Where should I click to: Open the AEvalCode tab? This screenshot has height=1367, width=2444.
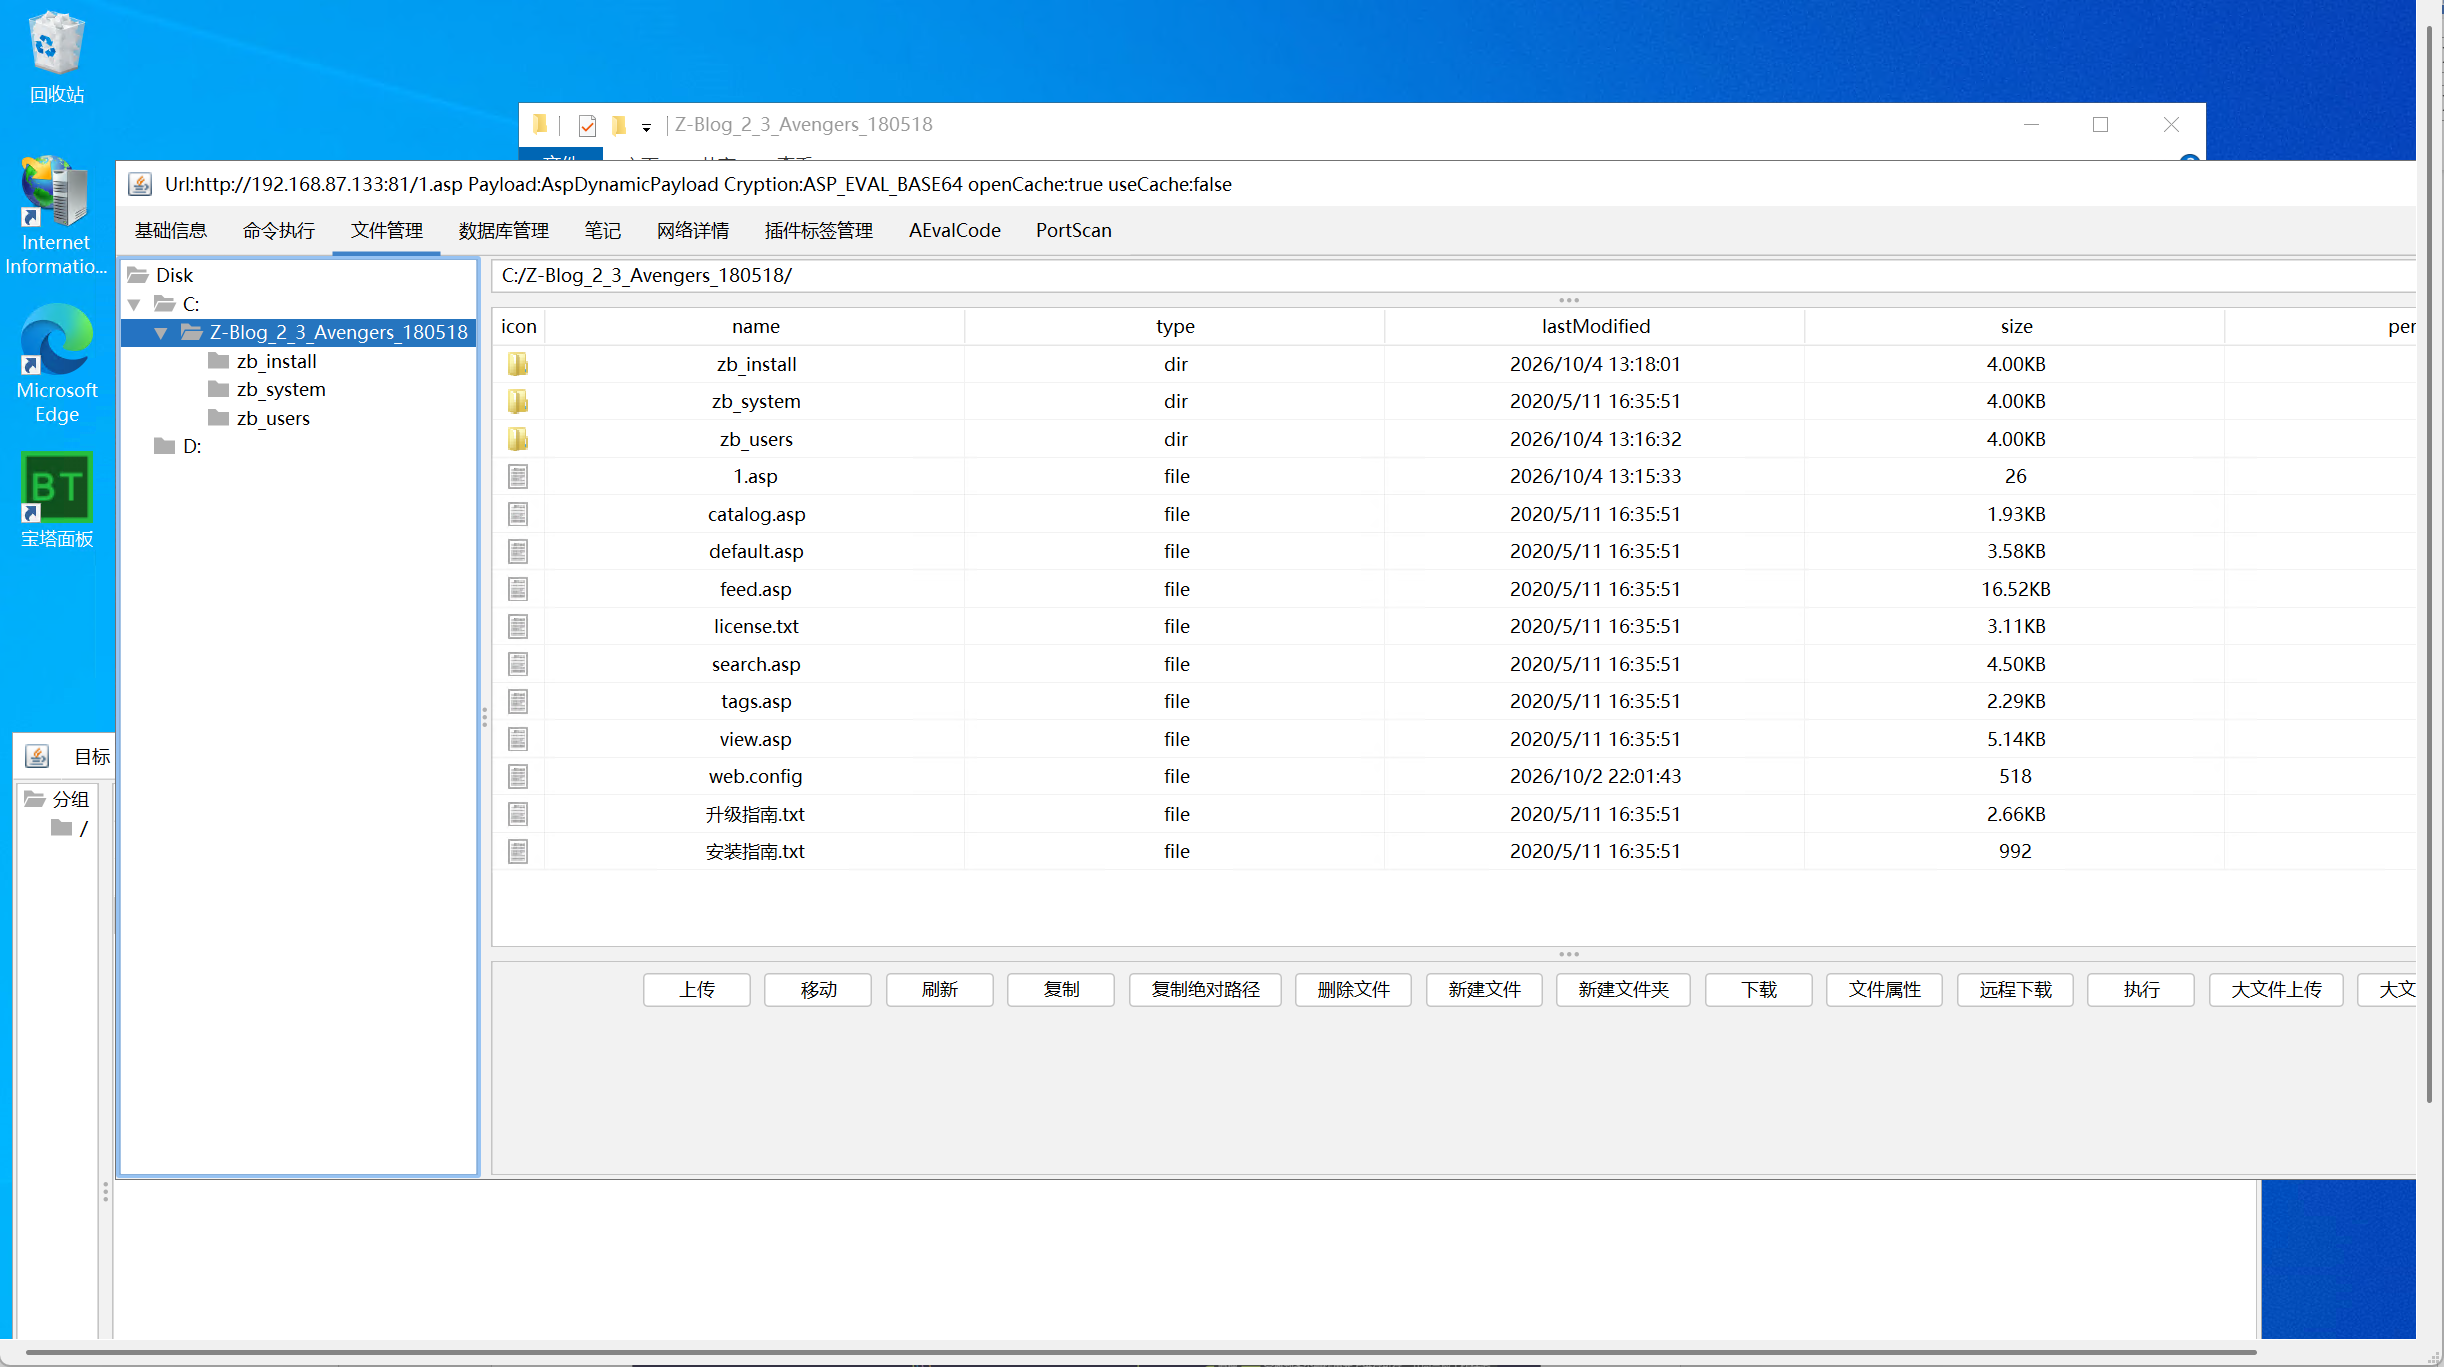coord(955,230)
